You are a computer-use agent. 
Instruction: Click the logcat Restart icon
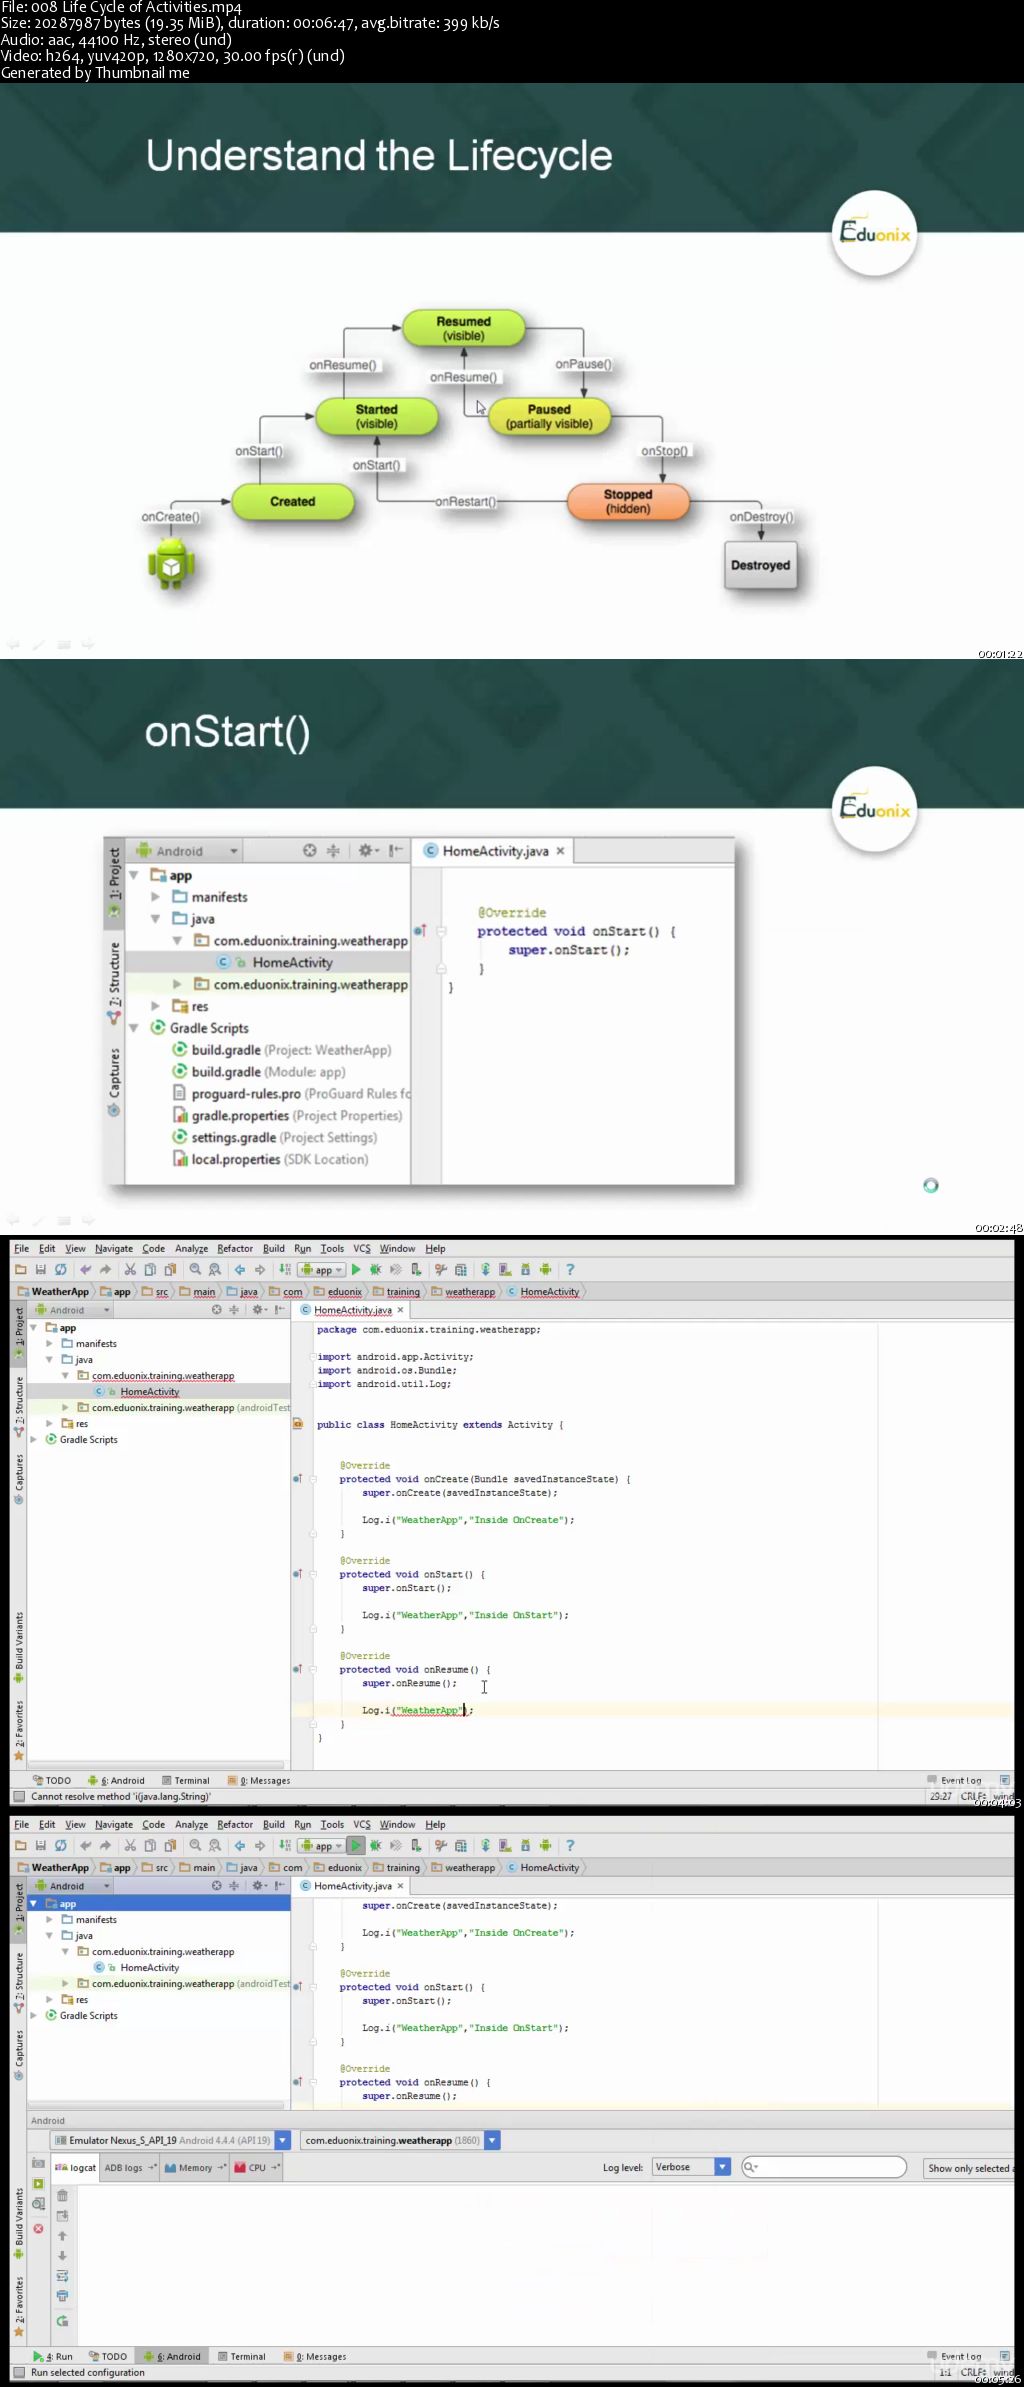[x=62, y=2321]
